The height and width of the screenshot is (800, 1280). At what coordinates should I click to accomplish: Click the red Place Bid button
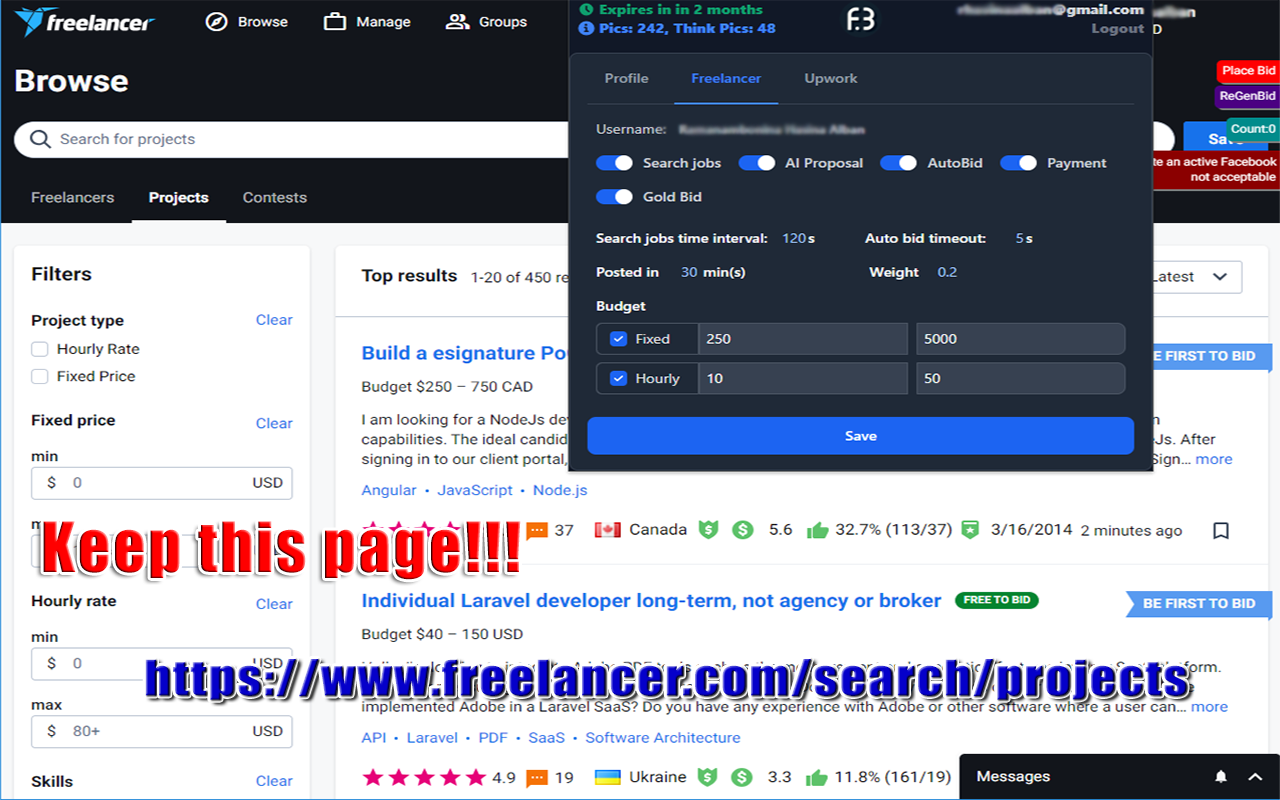(1247, 70)
